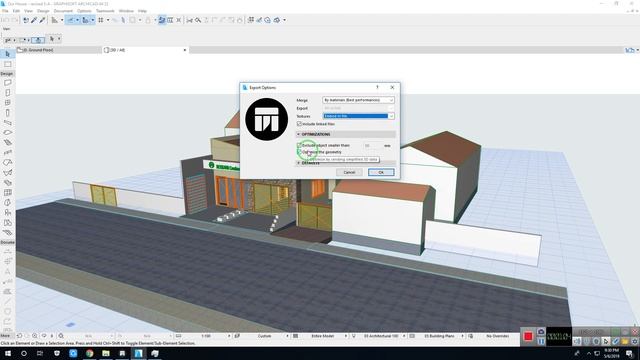Open the Document menu
Screen dimensions: 640x360
63,11
